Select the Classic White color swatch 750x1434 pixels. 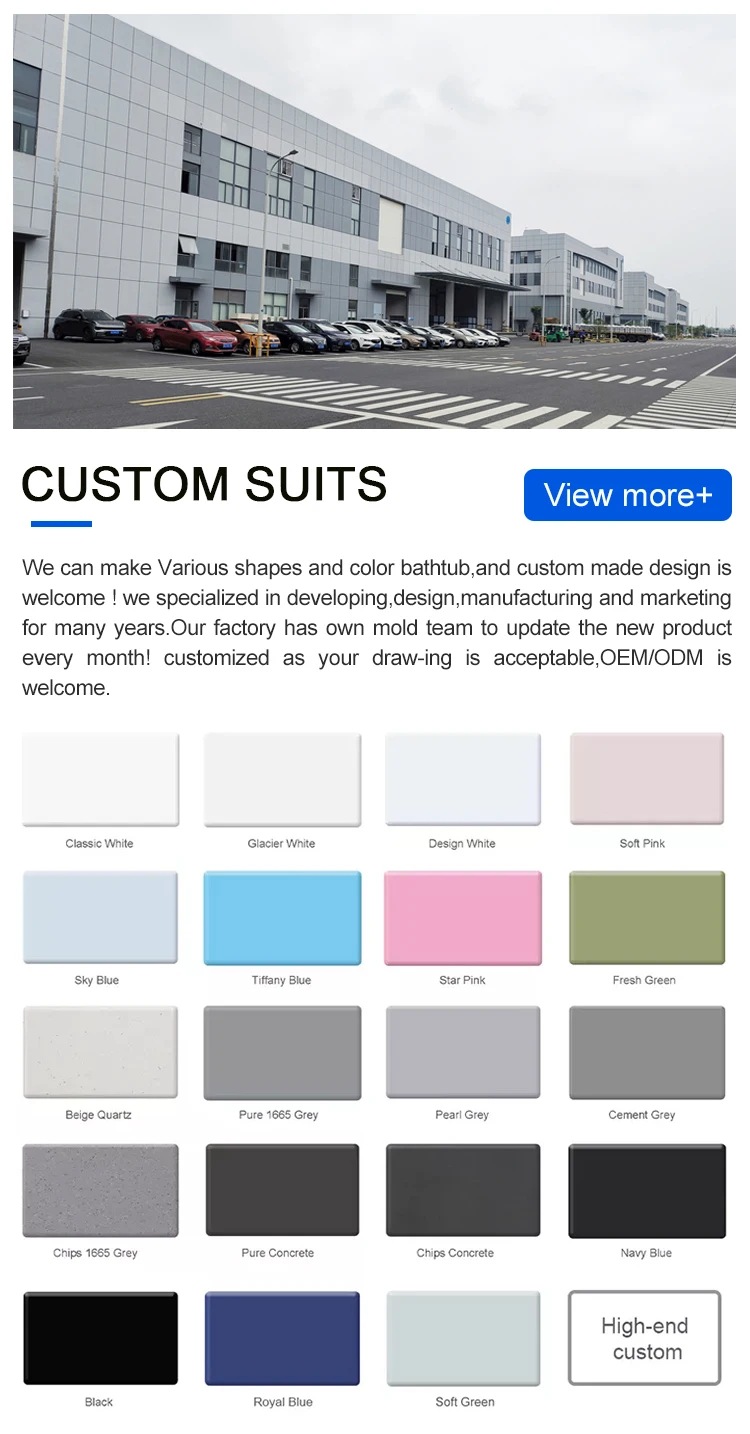pyautogui.click(x=100, y=779)
